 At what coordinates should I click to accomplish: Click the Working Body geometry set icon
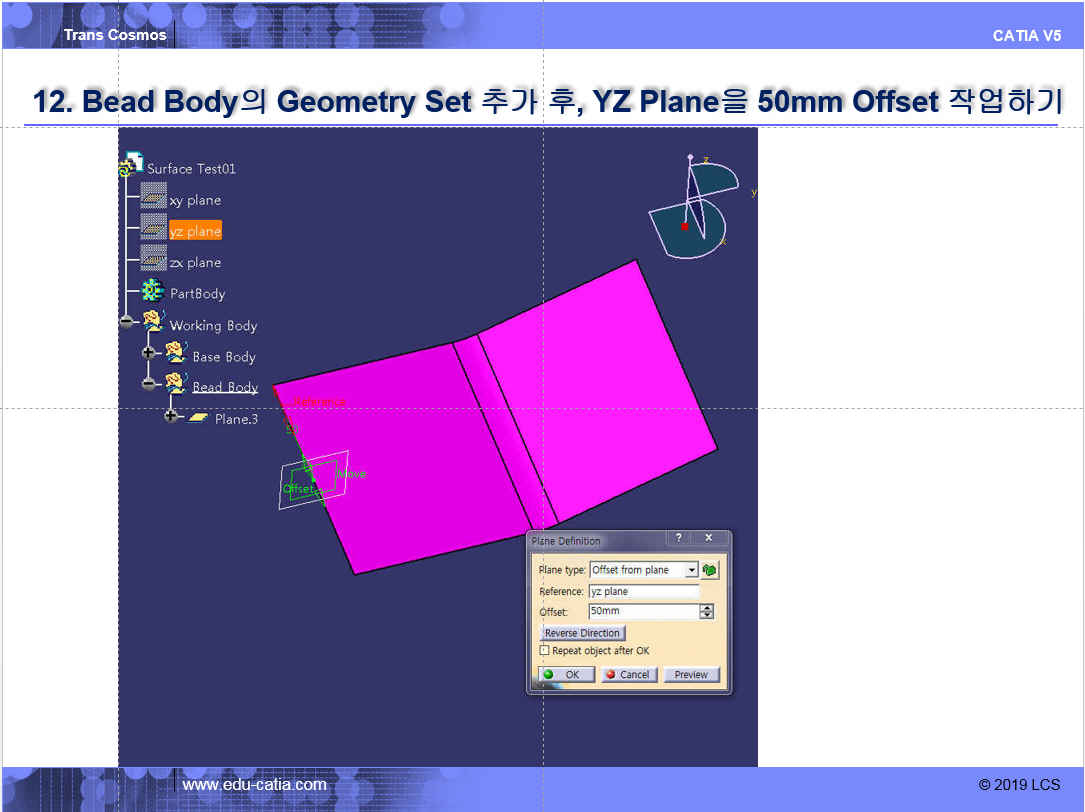click(153, 321)
